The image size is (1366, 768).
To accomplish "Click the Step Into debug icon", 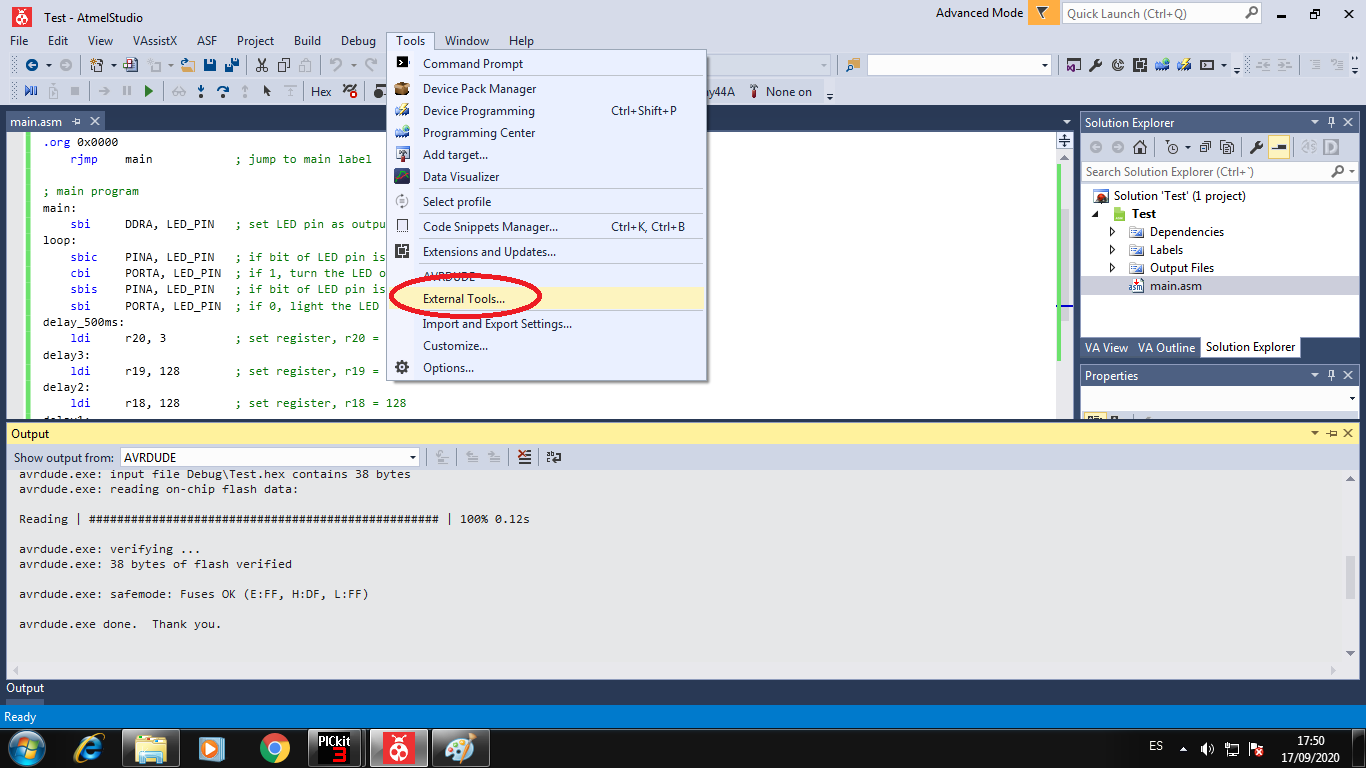I will tap(201, 91).
